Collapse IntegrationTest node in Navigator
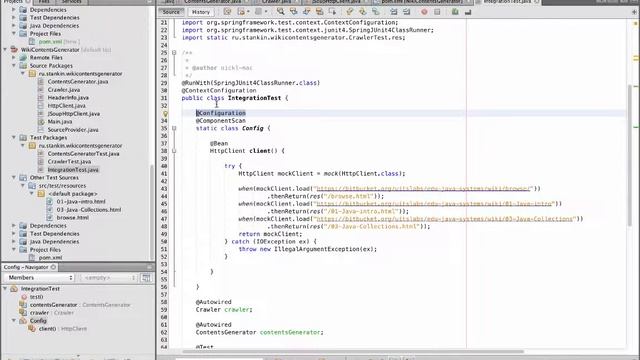 (x=5, y=289)
